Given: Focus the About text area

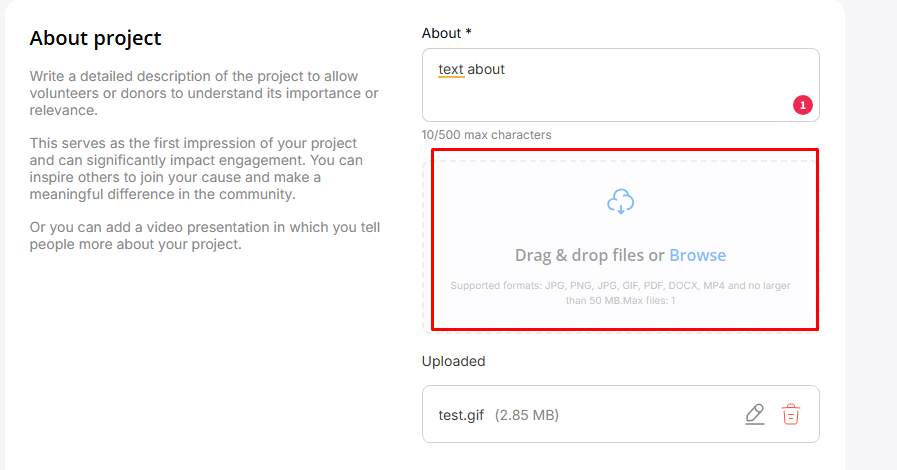Looking at the screenshot, I should click(x=620, y=95).
